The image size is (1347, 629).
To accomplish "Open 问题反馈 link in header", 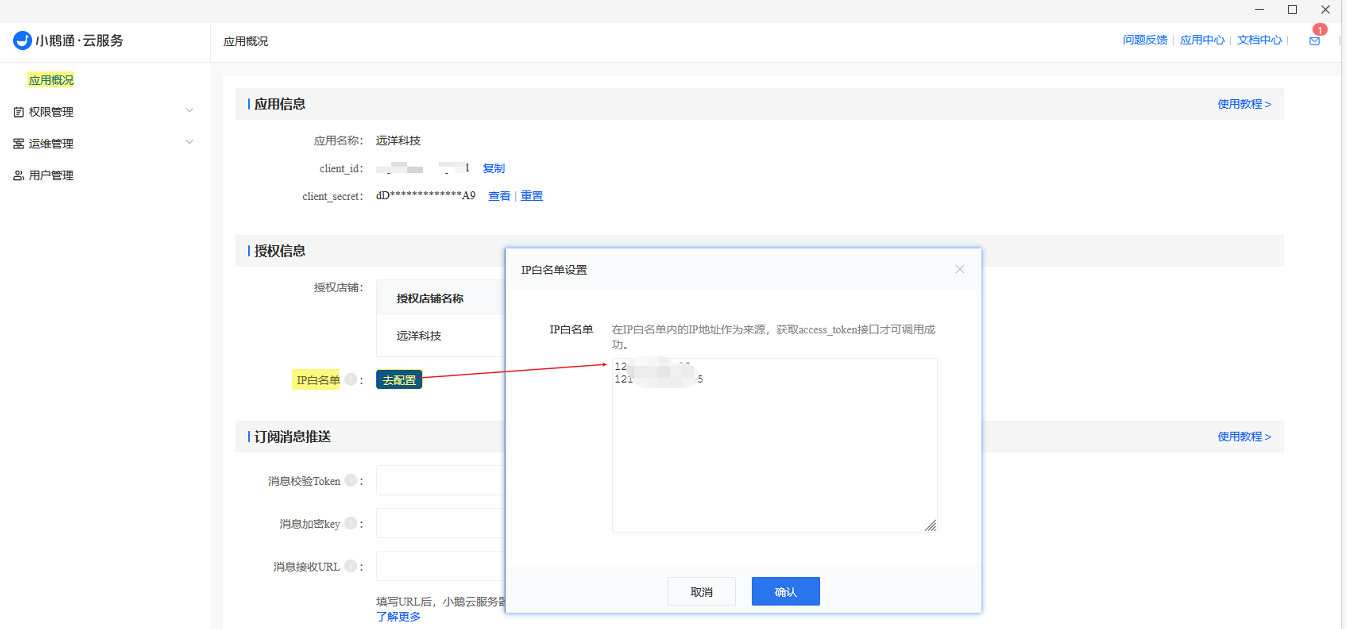I will coord(1145,40).
